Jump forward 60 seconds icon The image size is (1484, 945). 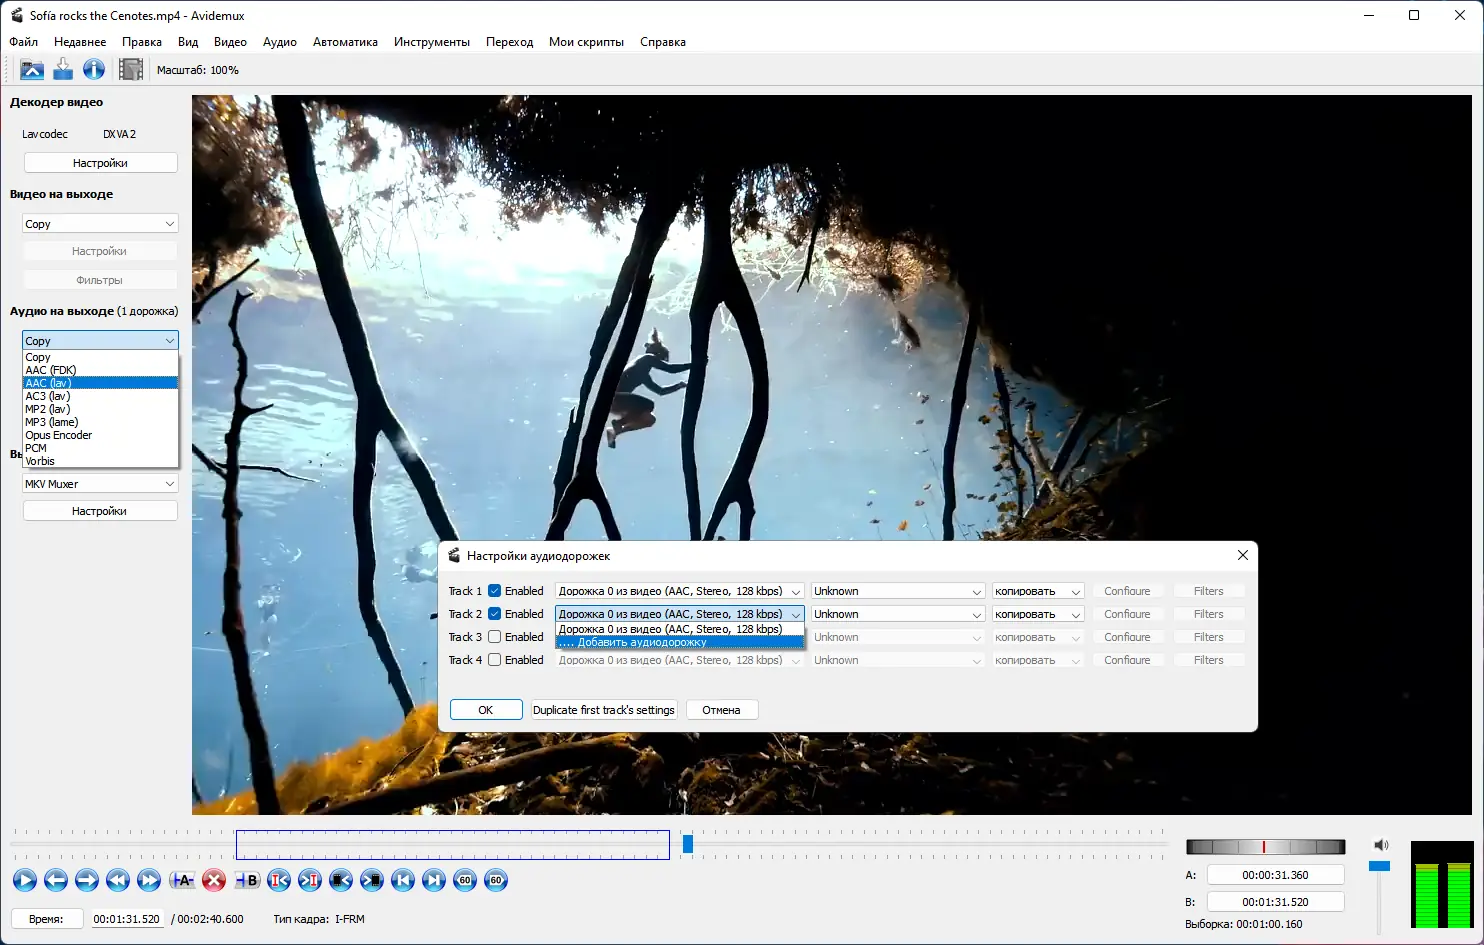pyautogui.click(x=496, y=880)
